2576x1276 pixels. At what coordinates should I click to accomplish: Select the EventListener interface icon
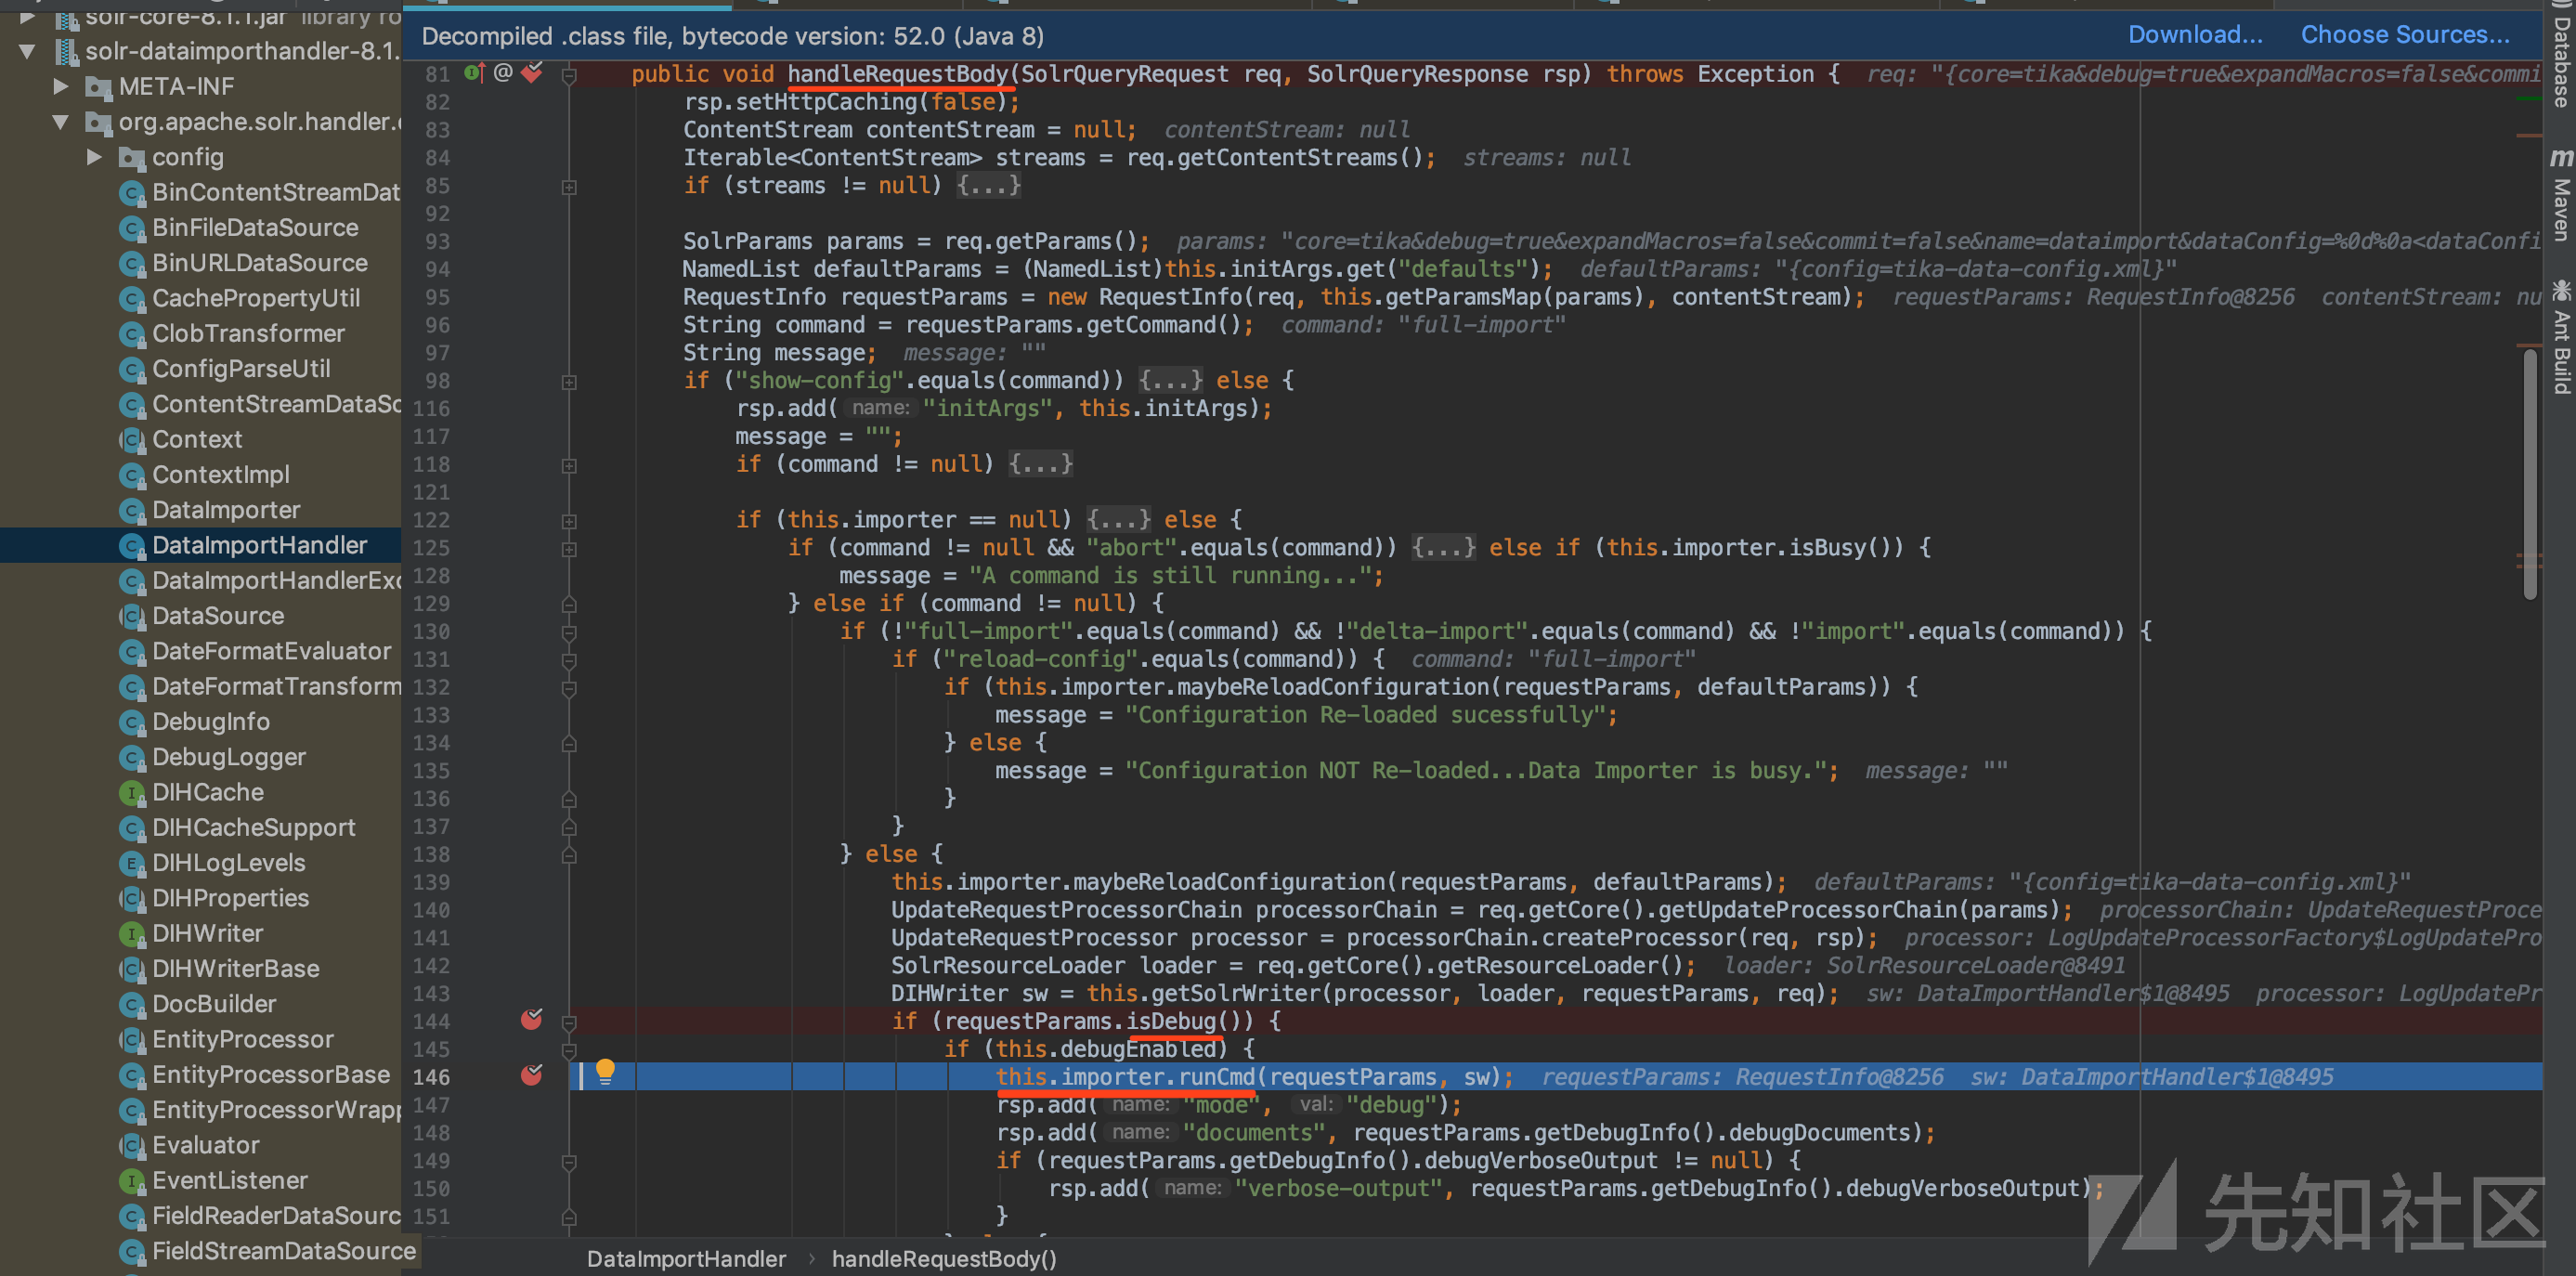pyautogui.click(x=132, y=1180)
